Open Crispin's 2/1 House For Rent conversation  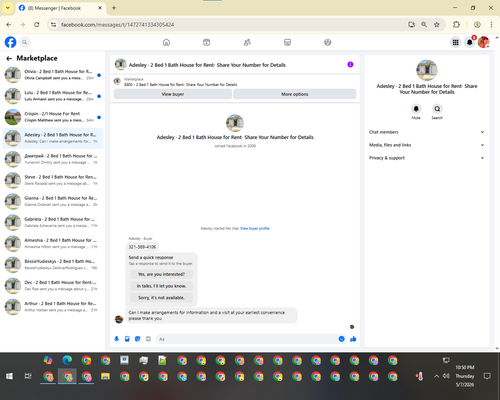(53, 117)
